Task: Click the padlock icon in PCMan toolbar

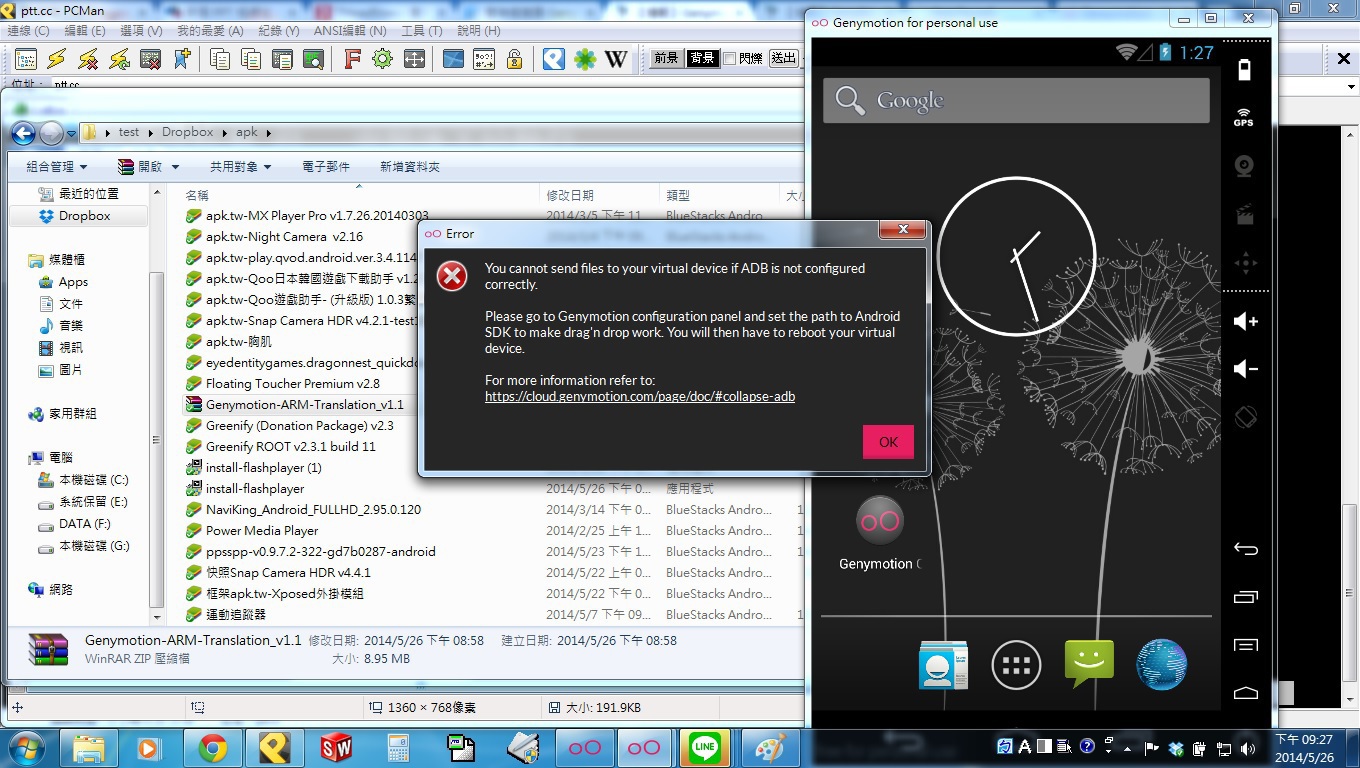Action: (x=514, y=59)
